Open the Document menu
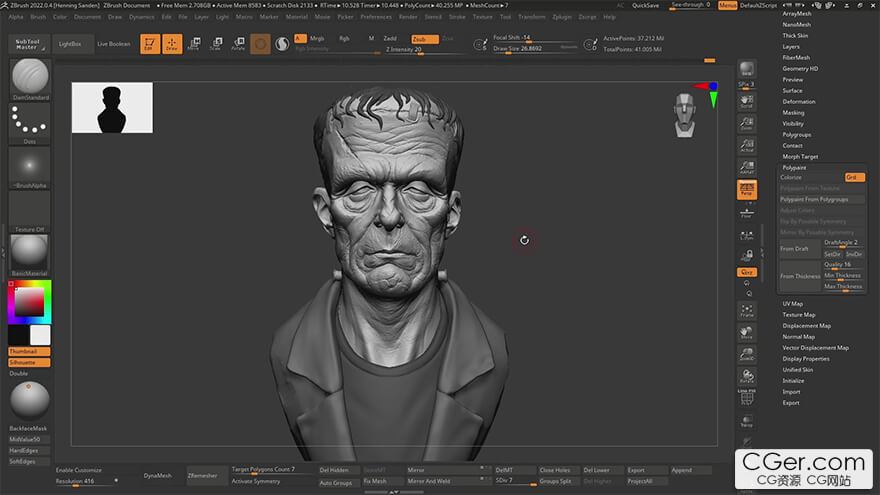Viewport: 880px width, 495px height. 88,17
